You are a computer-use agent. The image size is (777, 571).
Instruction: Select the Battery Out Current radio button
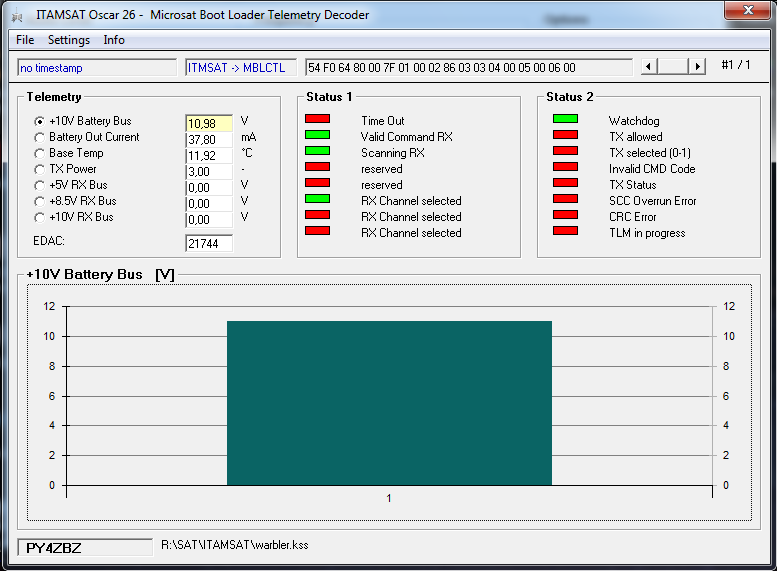tap(40, 137)
